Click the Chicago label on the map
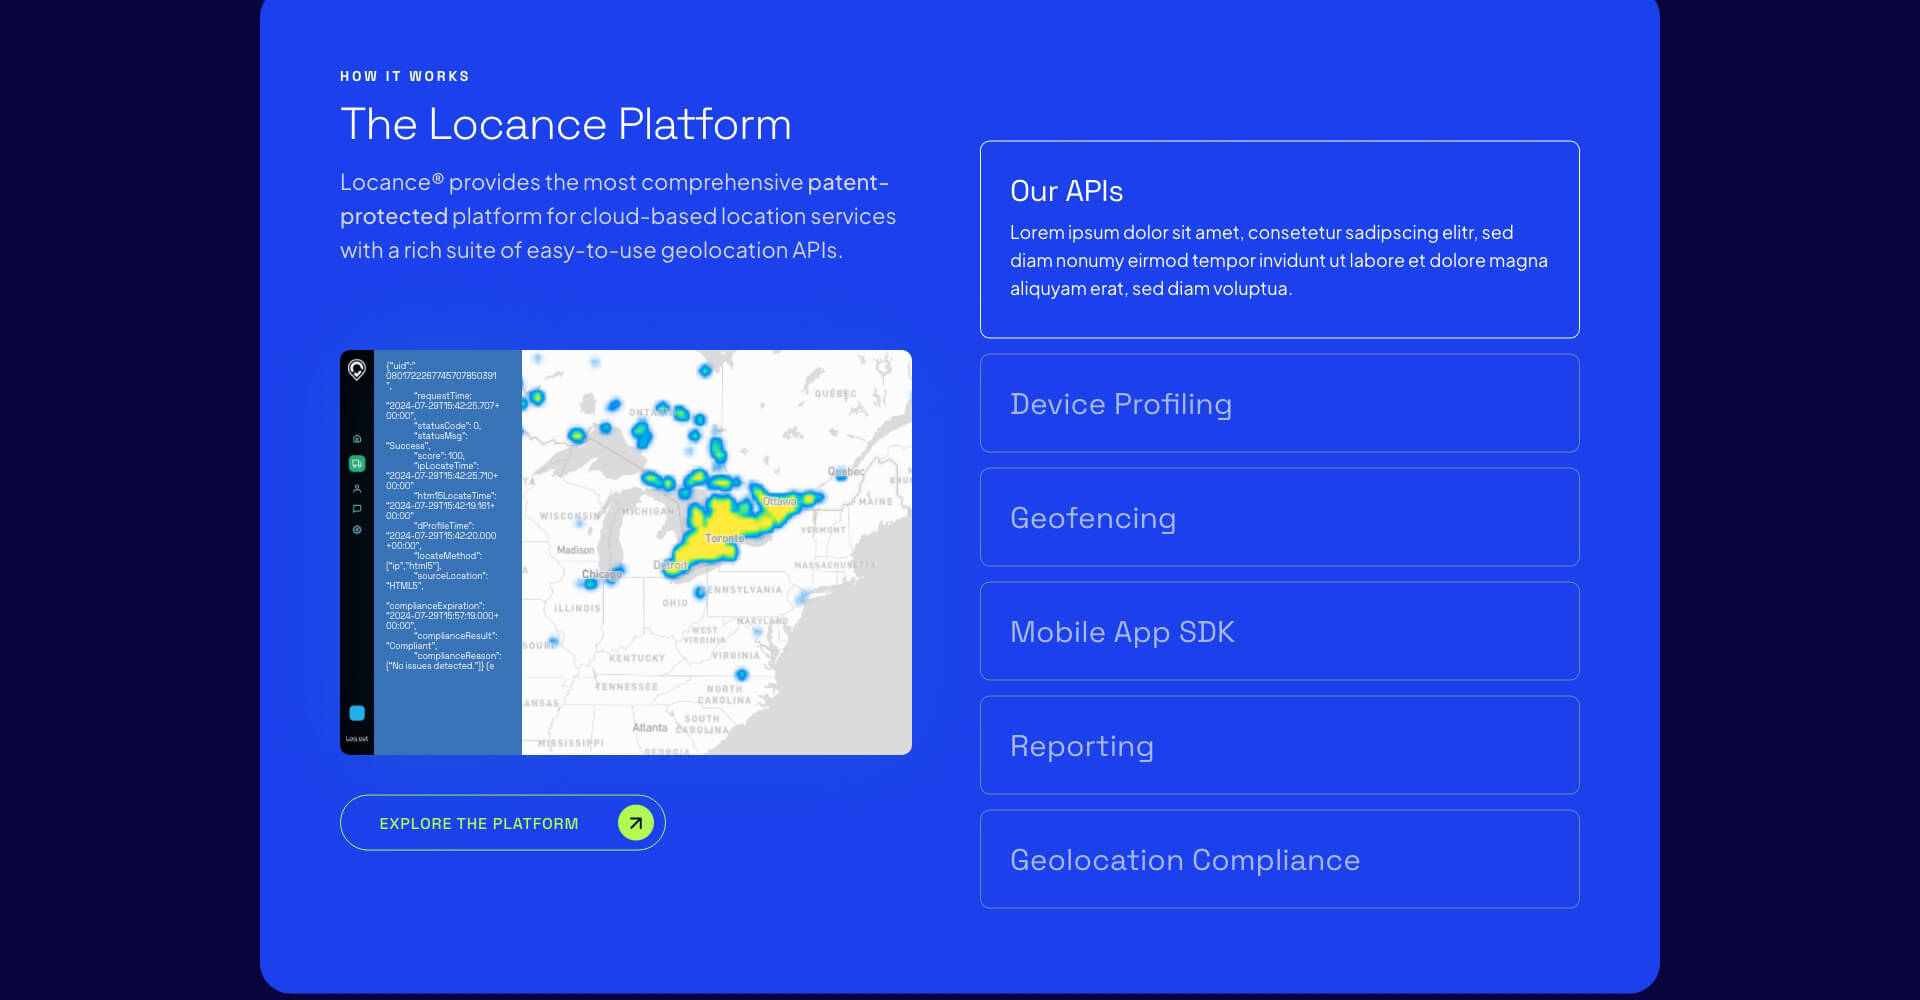Image resolution: width=1920 pixels, height=1000 pixels. coord(602,574)
